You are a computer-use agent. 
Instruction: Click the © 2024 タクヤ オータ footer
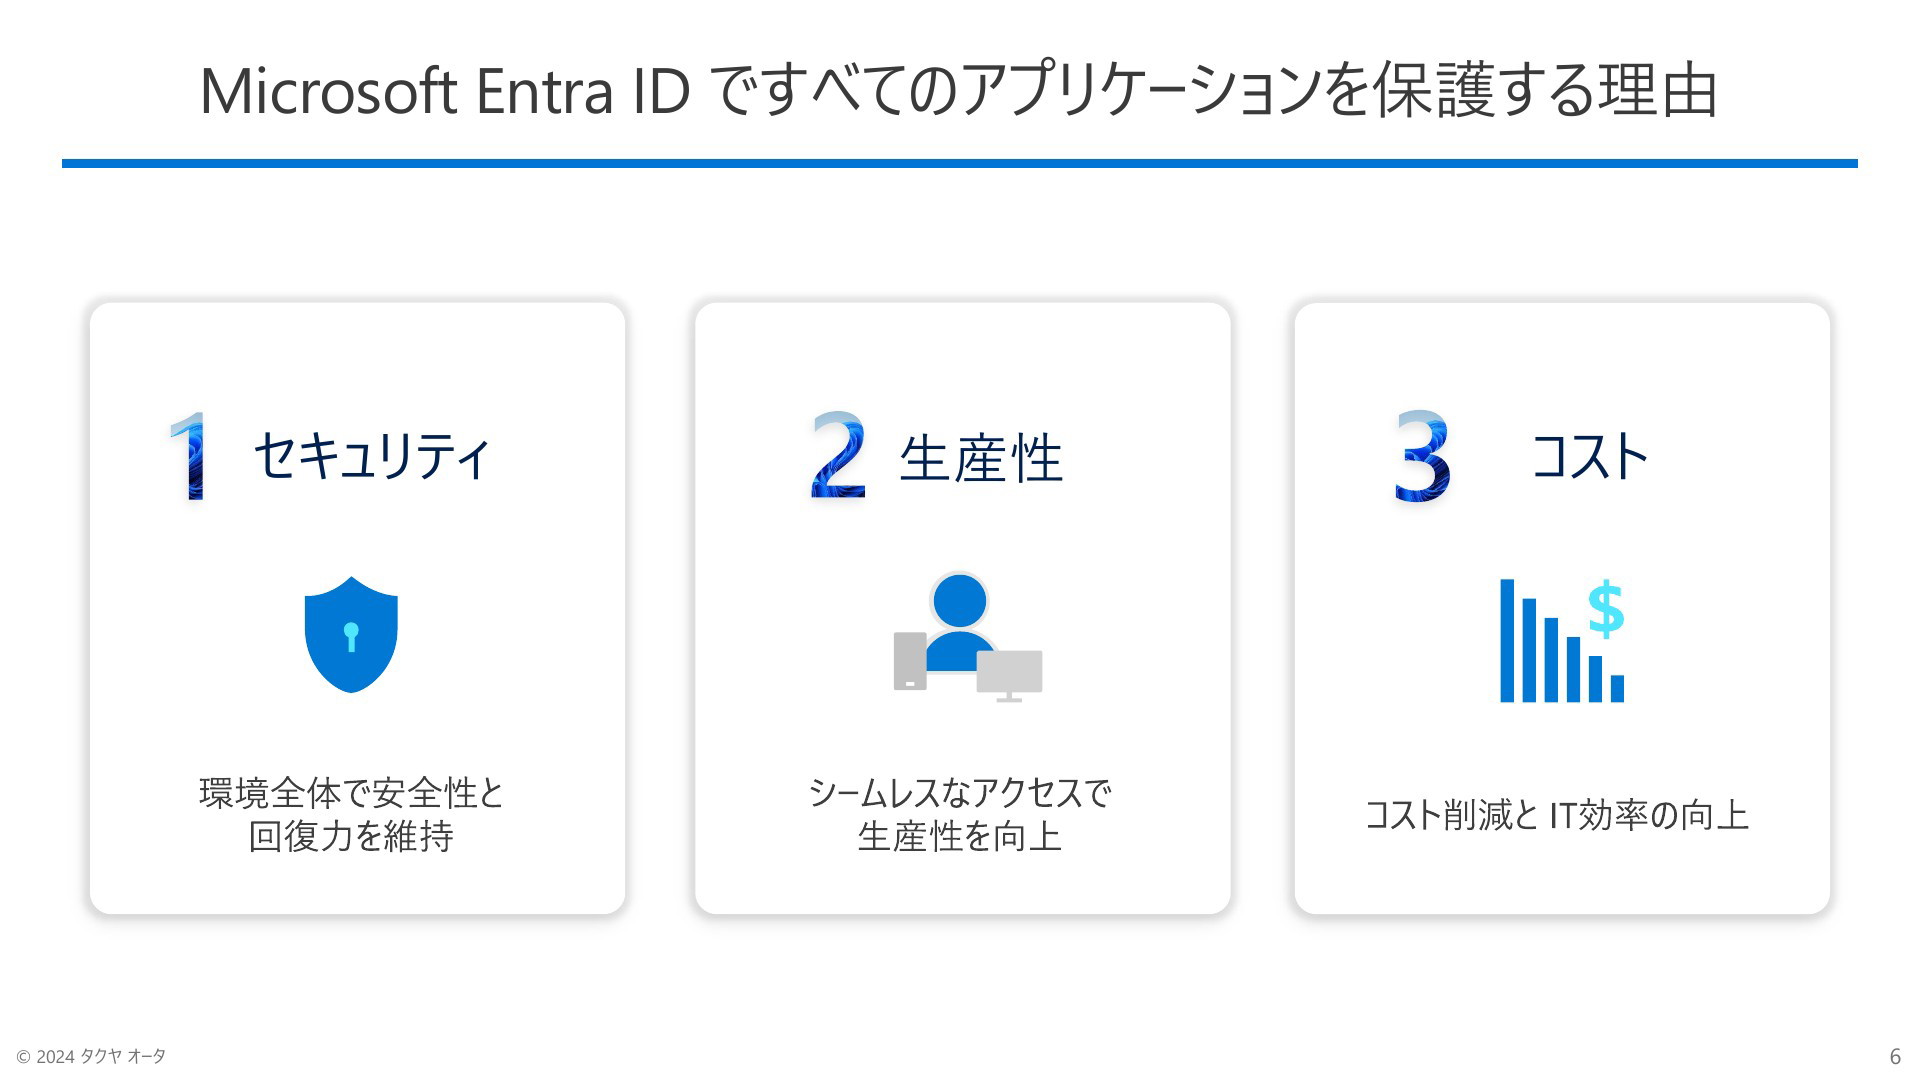[91, 1056]
